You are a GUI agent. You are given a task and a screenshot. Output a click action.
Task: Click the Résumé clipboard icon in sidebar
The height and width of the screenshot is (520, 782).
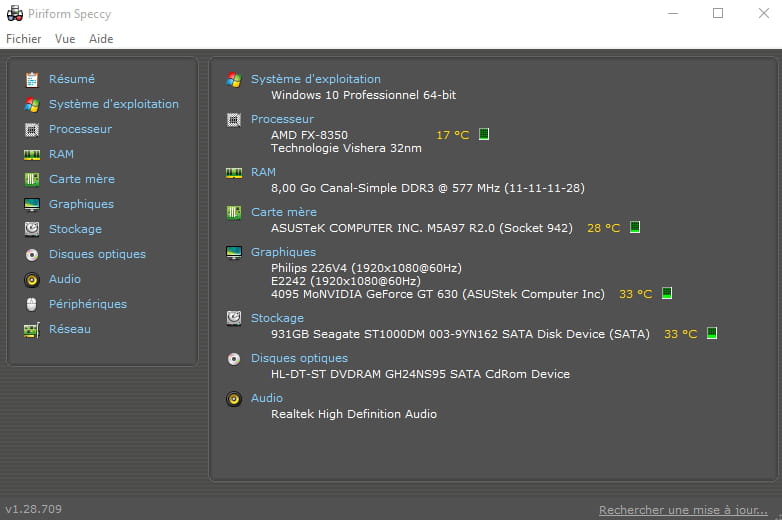pyautogui.click(x=32, y=79)
